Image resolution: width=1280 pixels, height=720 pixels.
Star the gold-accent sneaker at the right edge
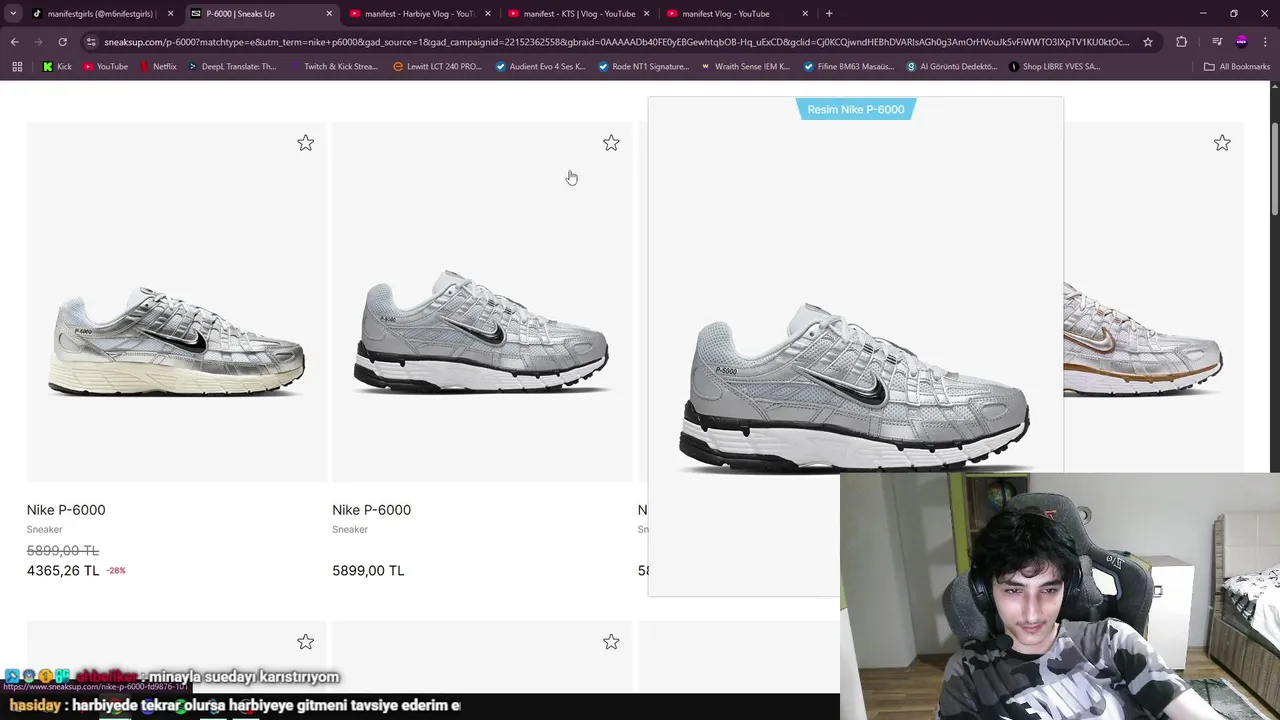[1222, 143]
